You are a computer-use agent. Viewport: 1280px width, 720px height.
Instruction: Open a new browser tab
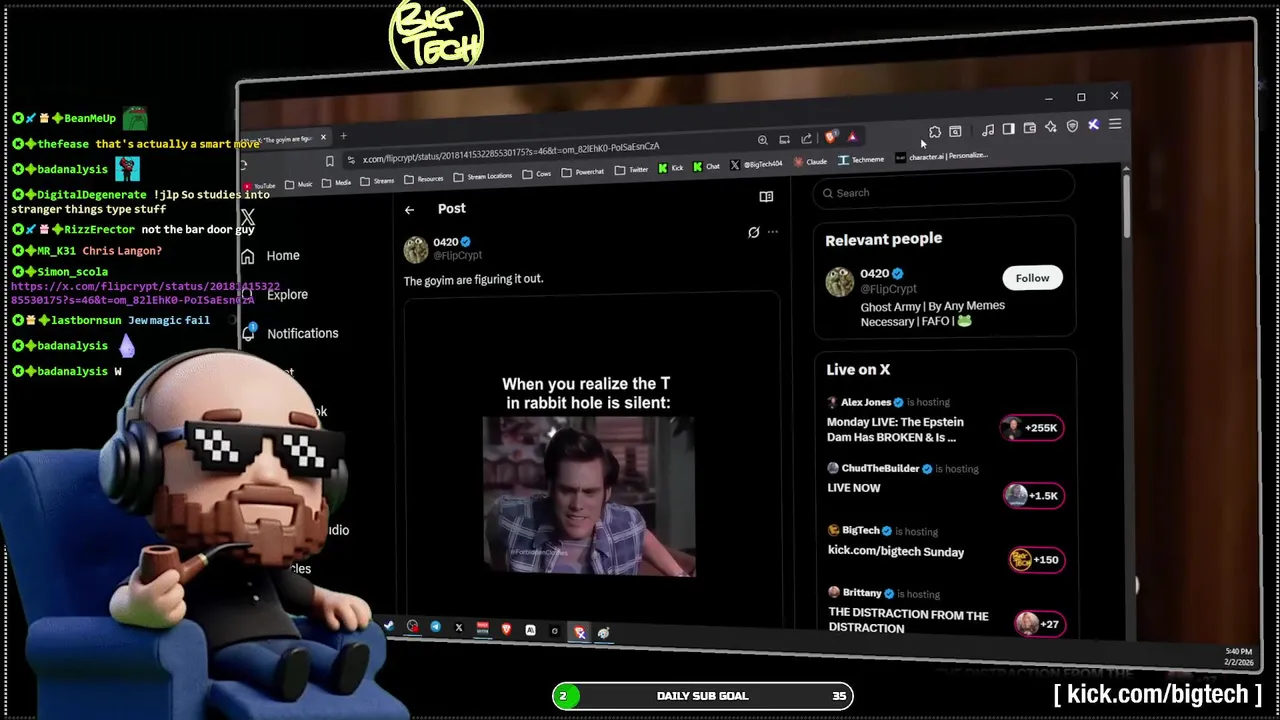(x=343, y=136)
